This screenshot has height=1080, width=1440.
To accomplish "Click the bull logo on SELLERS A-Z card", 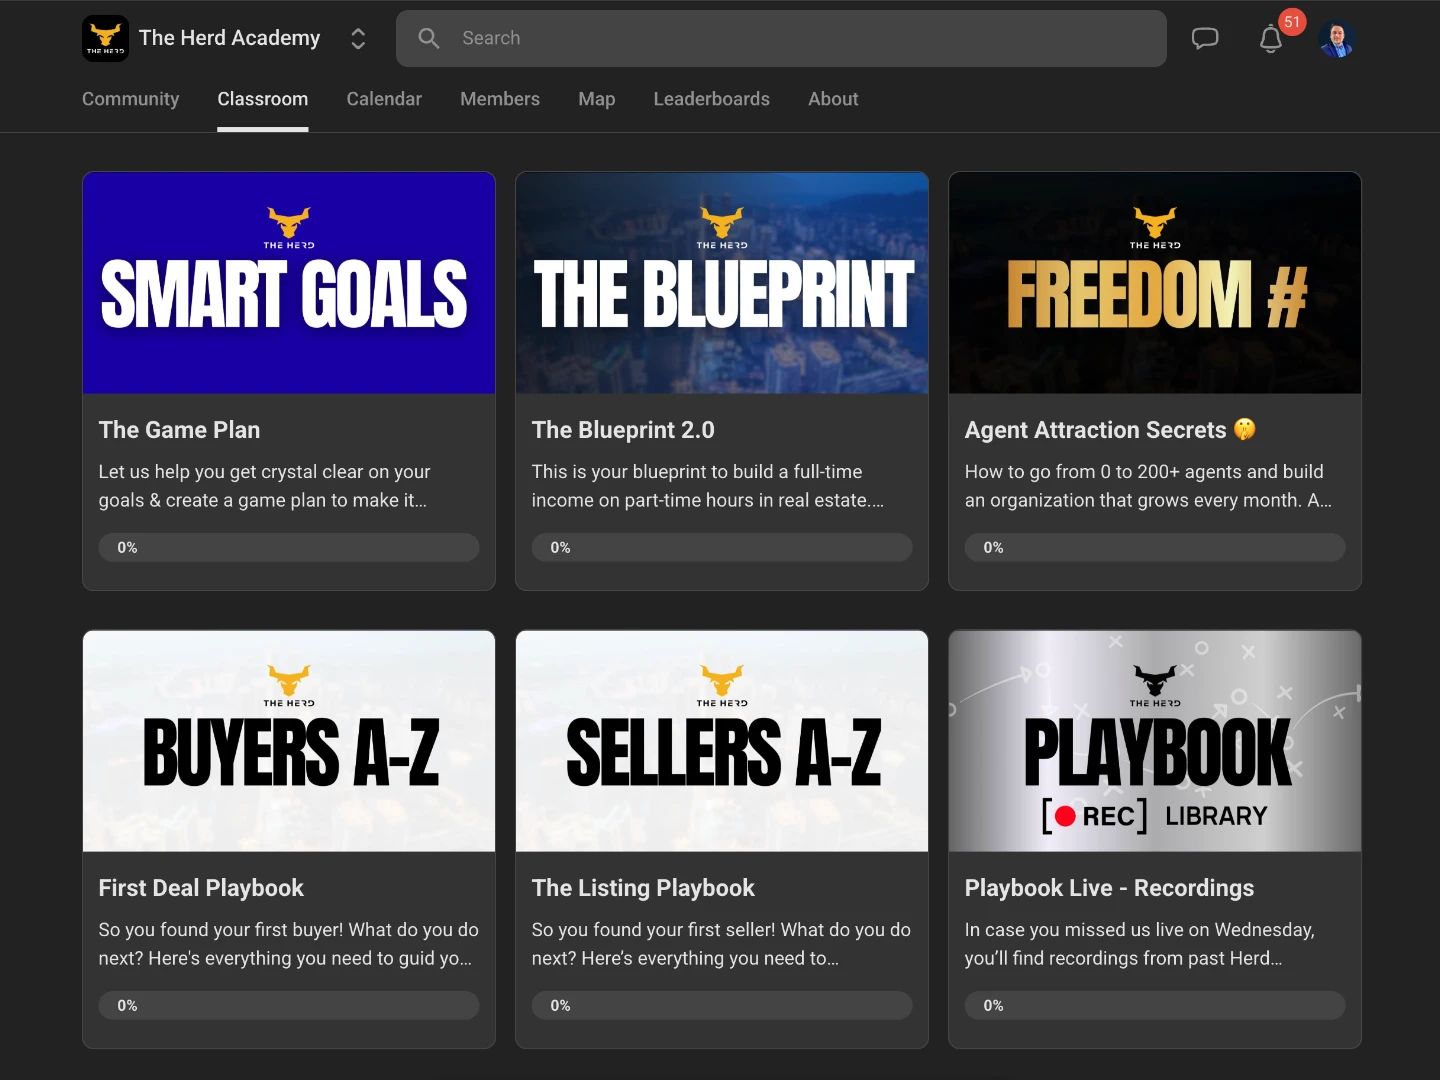I will pyautogui.click(x=722, y=685).
